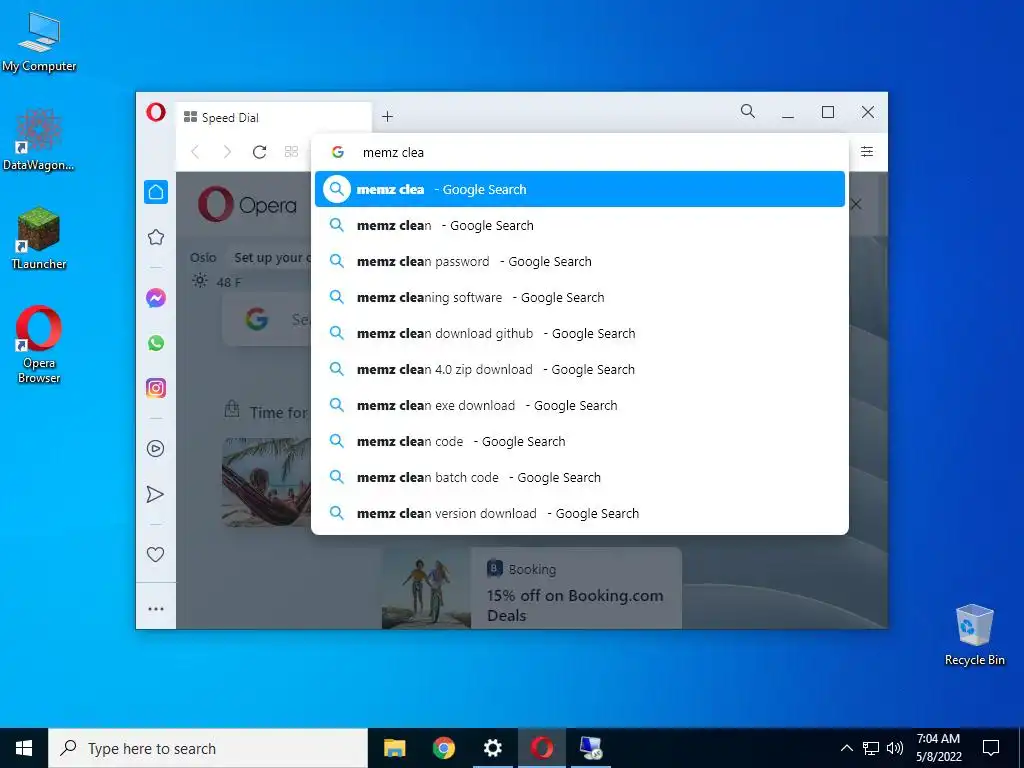
Task: Choose 'memz clean version download' suggestion
Action: tap(580, 513)
